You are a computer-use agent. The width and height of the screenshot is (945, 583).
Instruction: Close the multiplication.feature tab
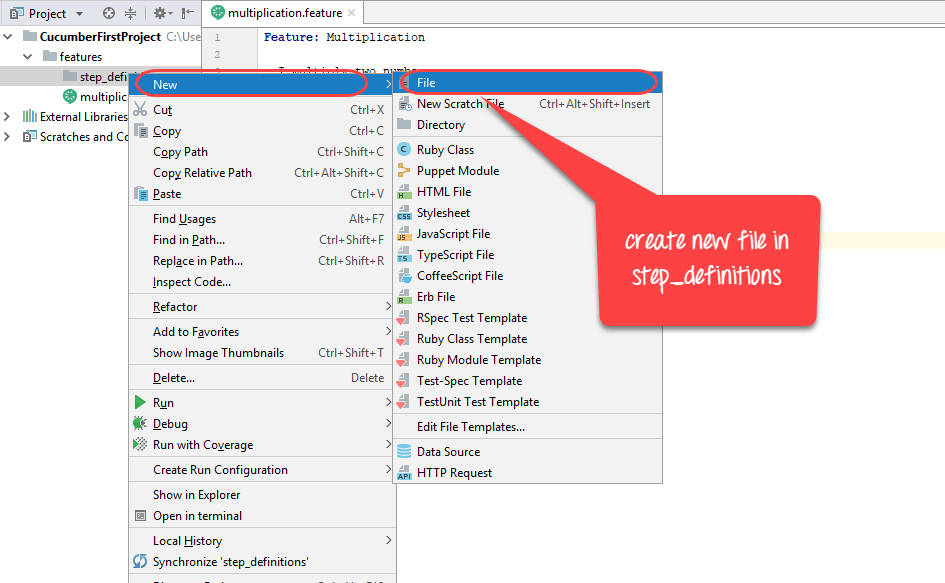351,13
